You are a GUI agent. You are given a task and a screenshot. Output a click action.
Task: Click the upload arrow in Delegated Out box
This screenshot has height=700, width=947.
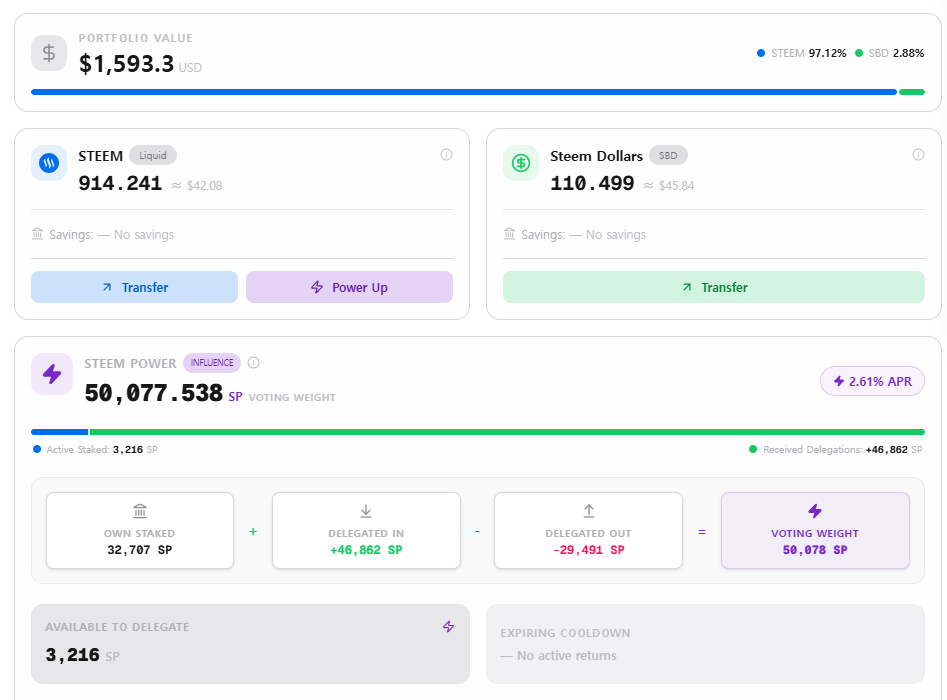click(589, 511)
